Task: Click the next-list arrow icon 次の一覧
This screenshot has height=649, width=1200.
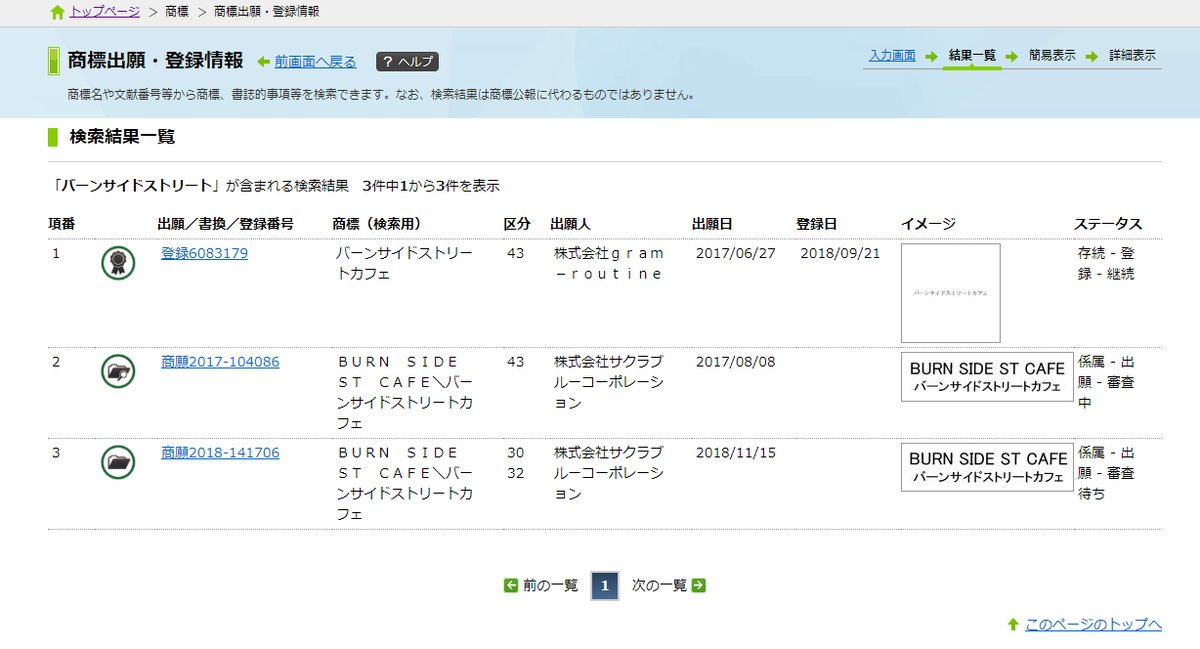Action: point(699,586)
